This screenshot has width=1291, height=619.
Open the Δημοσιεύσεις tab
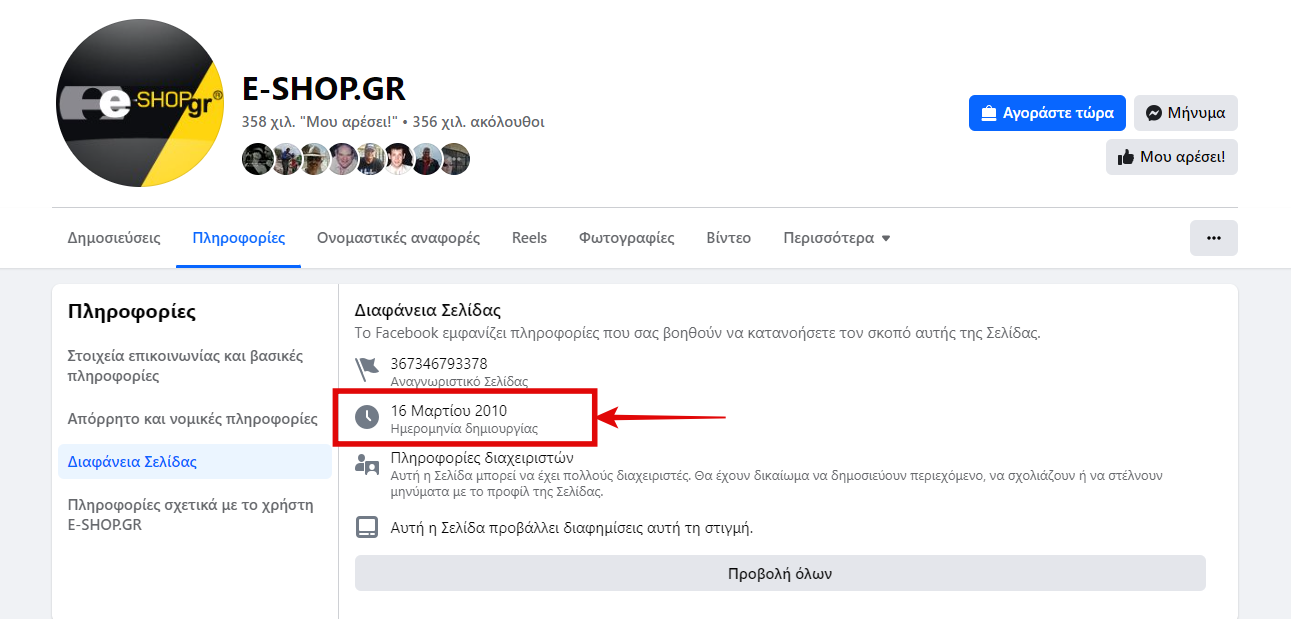click(114, 238)
